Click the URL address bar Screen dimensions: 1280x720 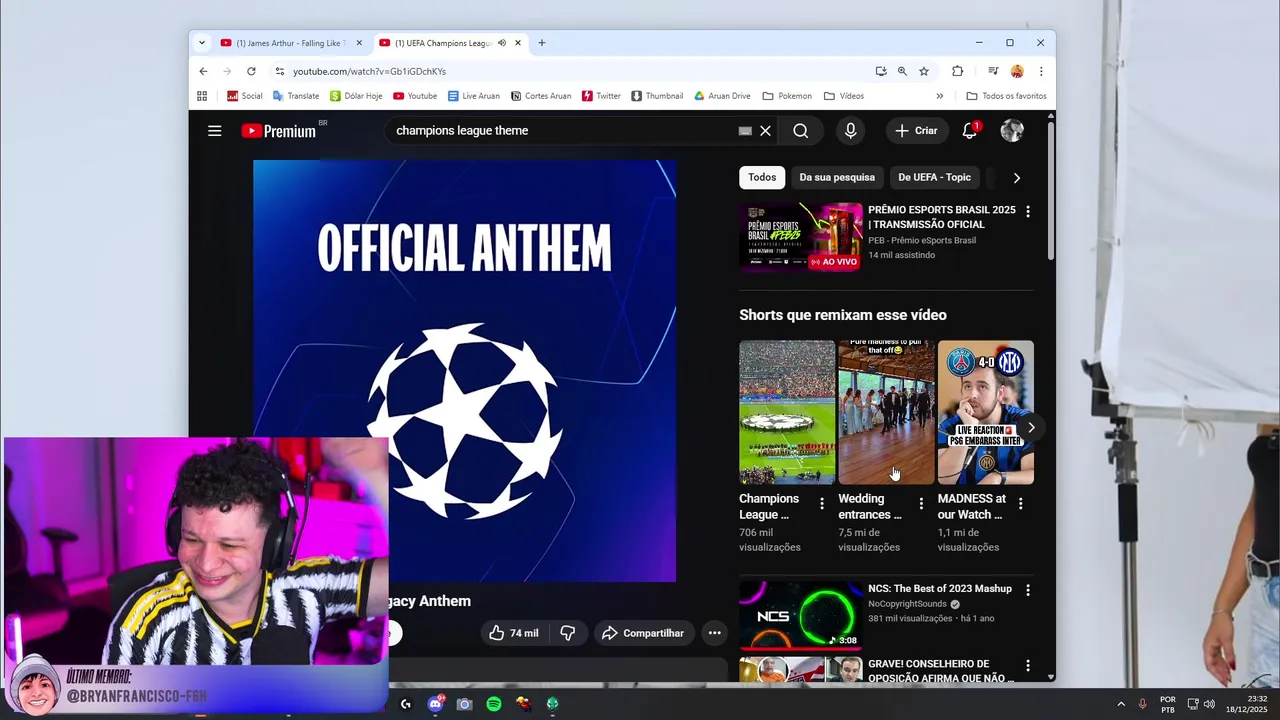[x=580, y=71]
